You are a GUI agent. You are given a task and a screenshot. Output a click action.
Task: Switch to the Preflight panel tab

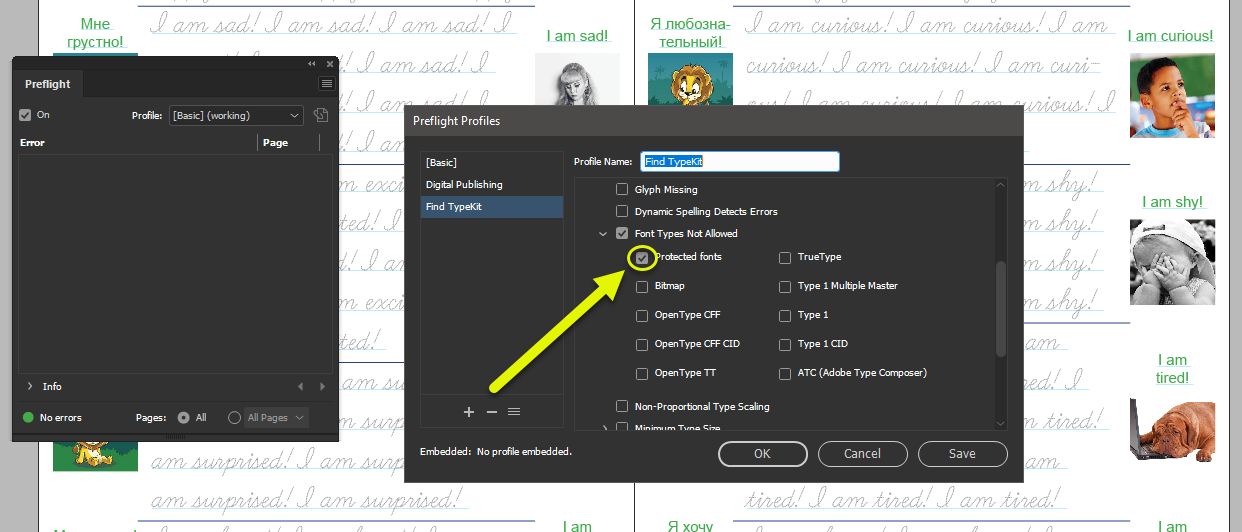coord(48,85)
